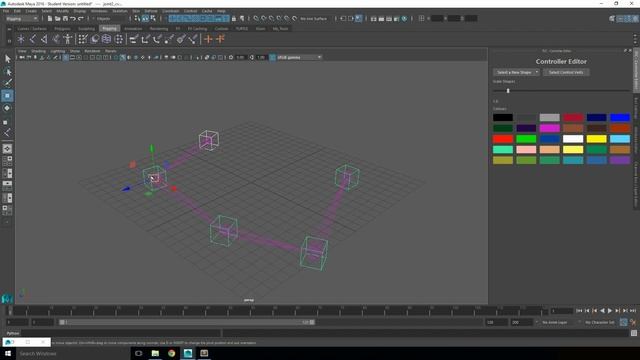The width and height of the screenshot is (640, 360).
Task: Toggle the viewport grid display icon
Action: (x=66, y=58)
